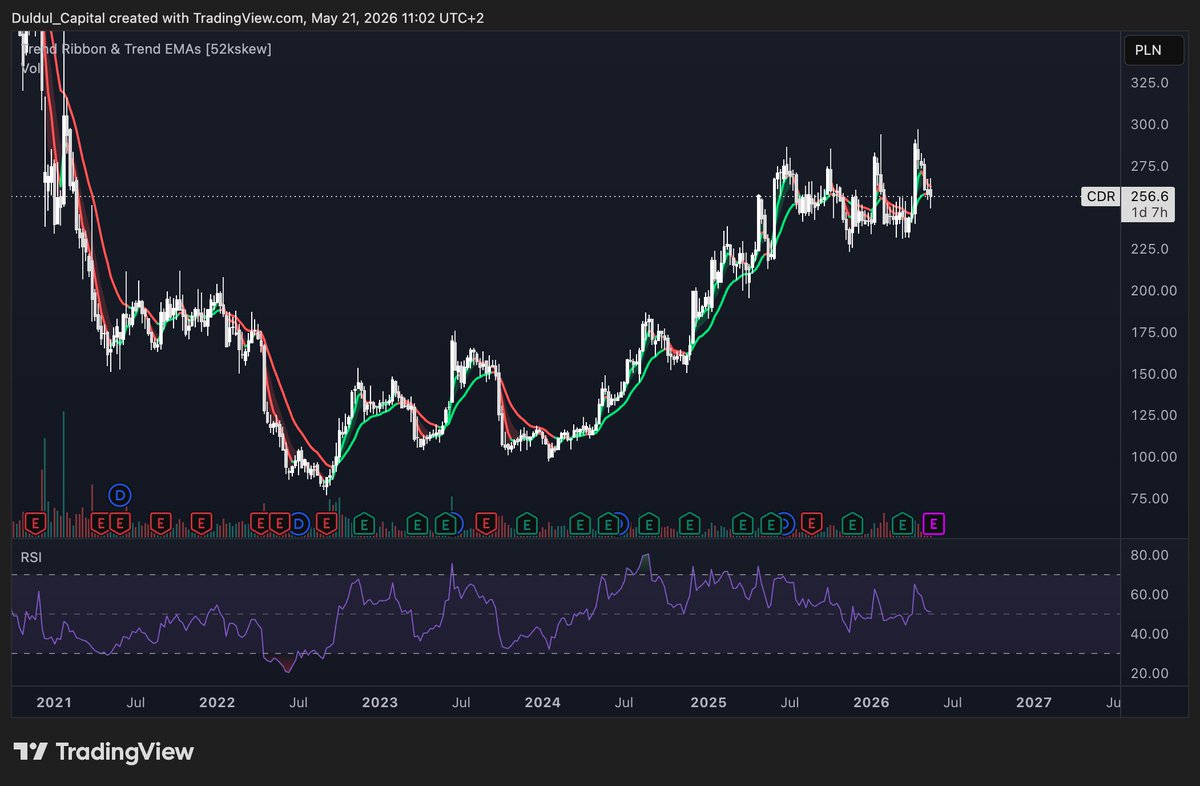1200x786 pixels.
Task: Click the magenta upcoming earnings E marker
Action: [934, 523]
